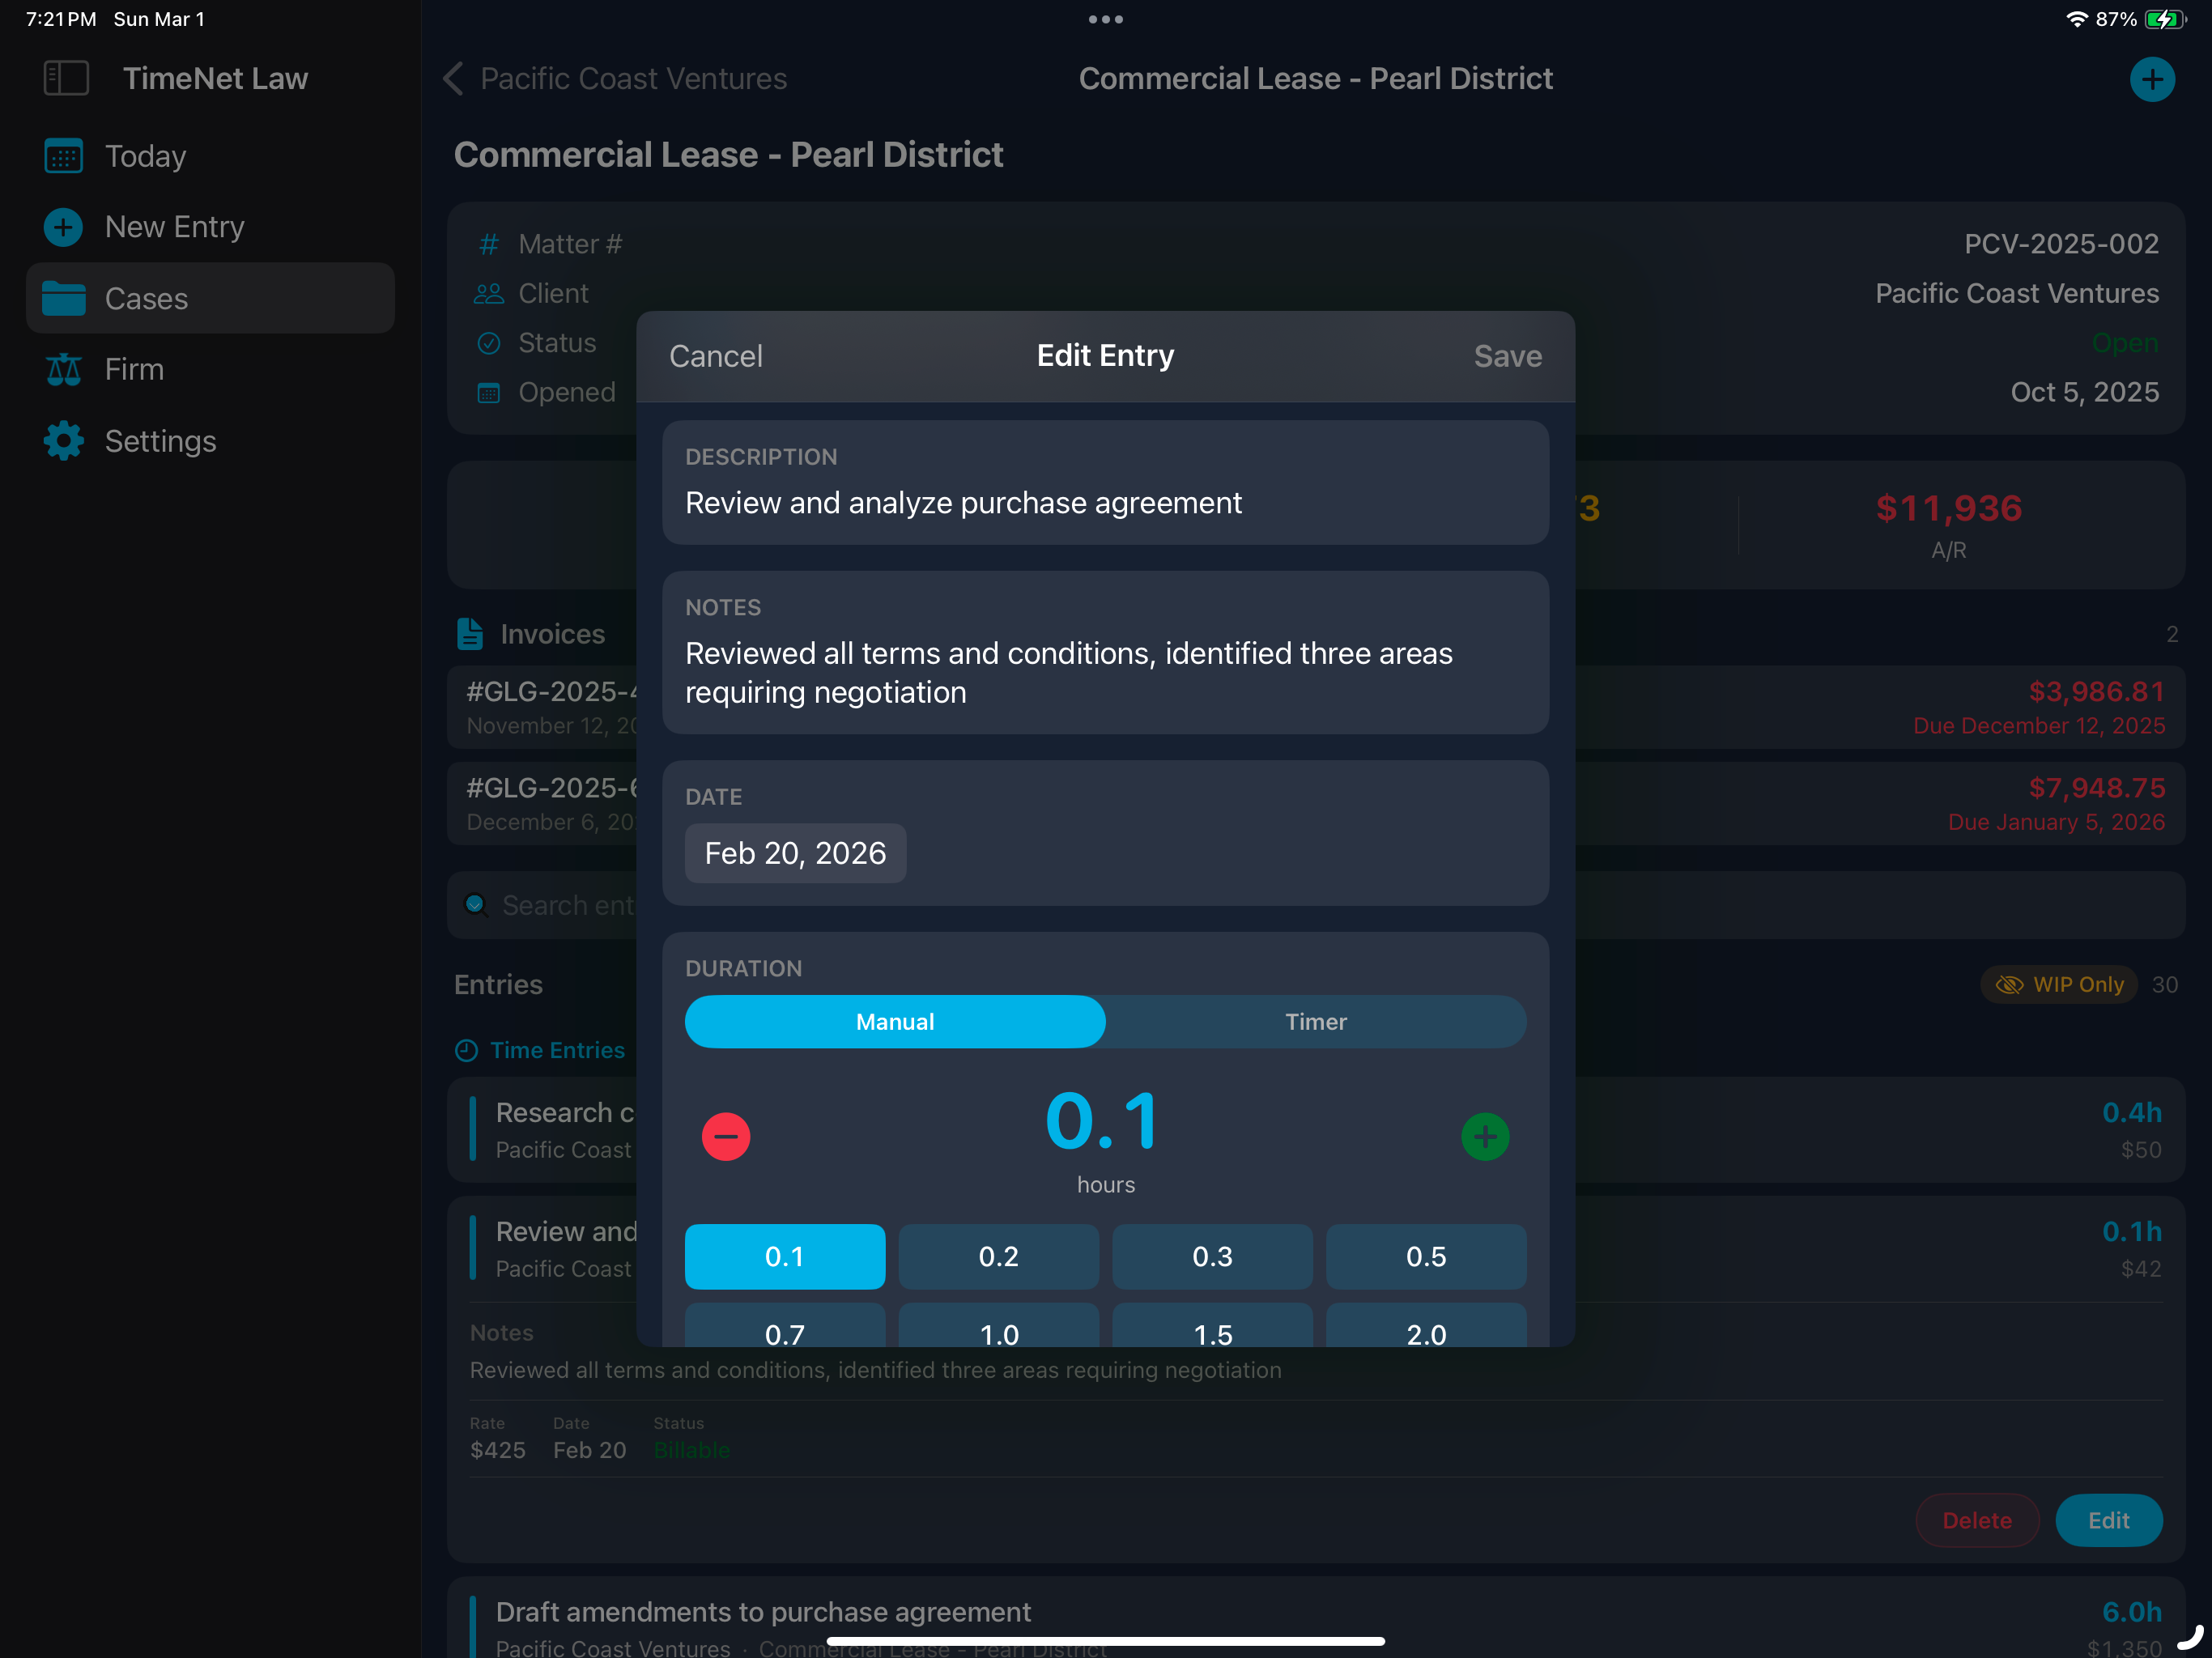Select the 0.5 hours preset
2212x1658 pixels.
pyautogui.click(x=1426, y=1257)
